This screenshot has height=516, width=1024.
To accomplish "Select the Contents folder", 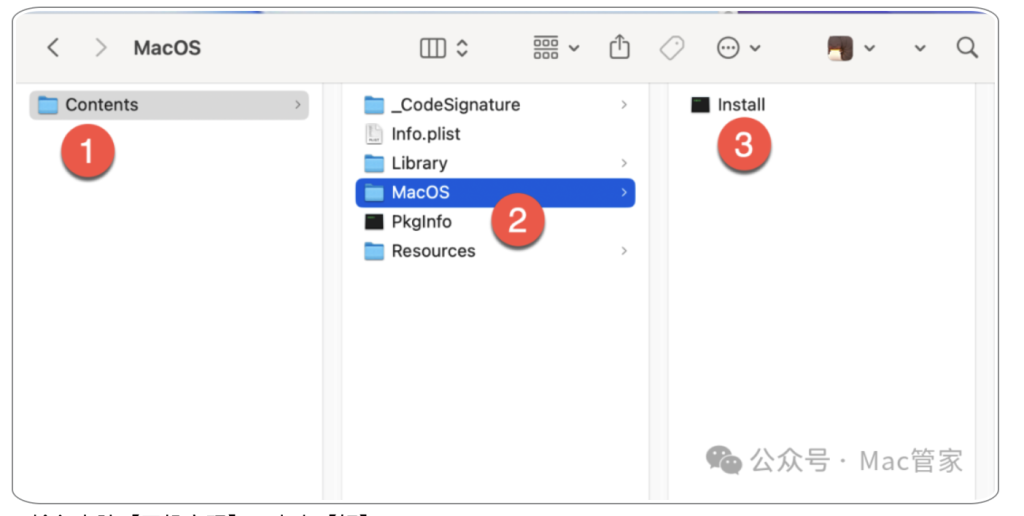I will point(101,105).
